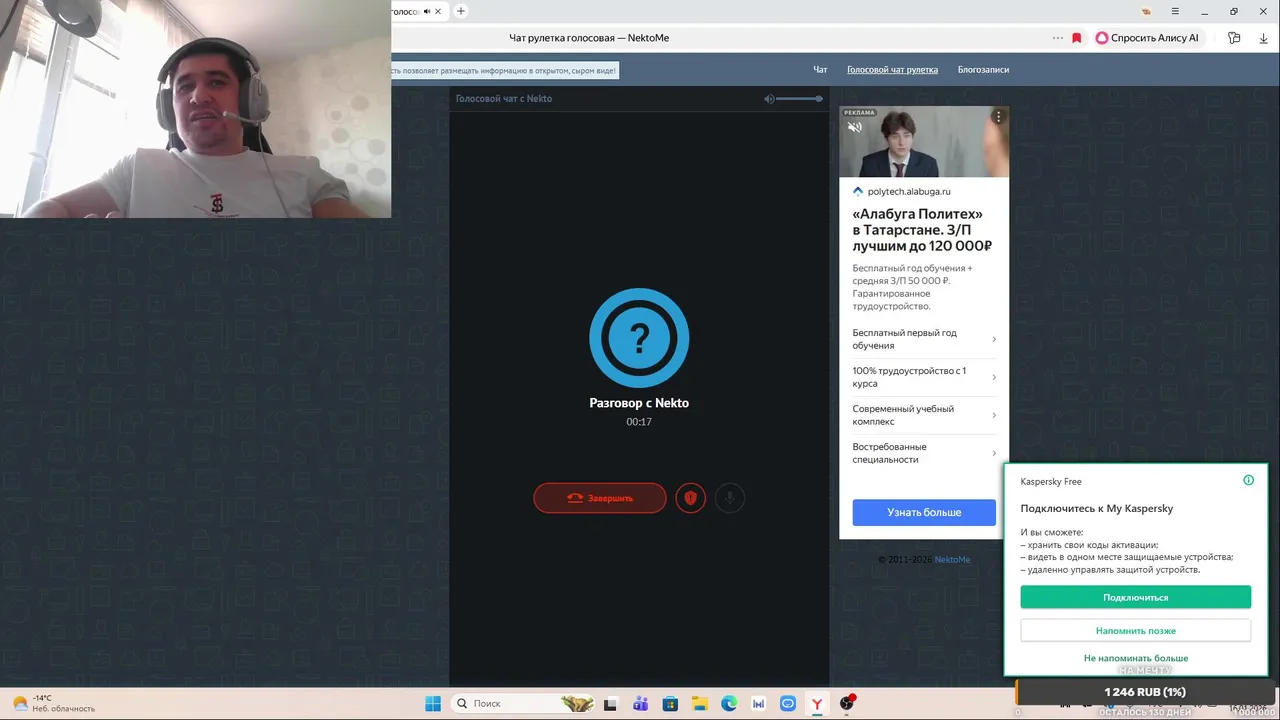Click the ad video thumbnail

tap(924, 141)
